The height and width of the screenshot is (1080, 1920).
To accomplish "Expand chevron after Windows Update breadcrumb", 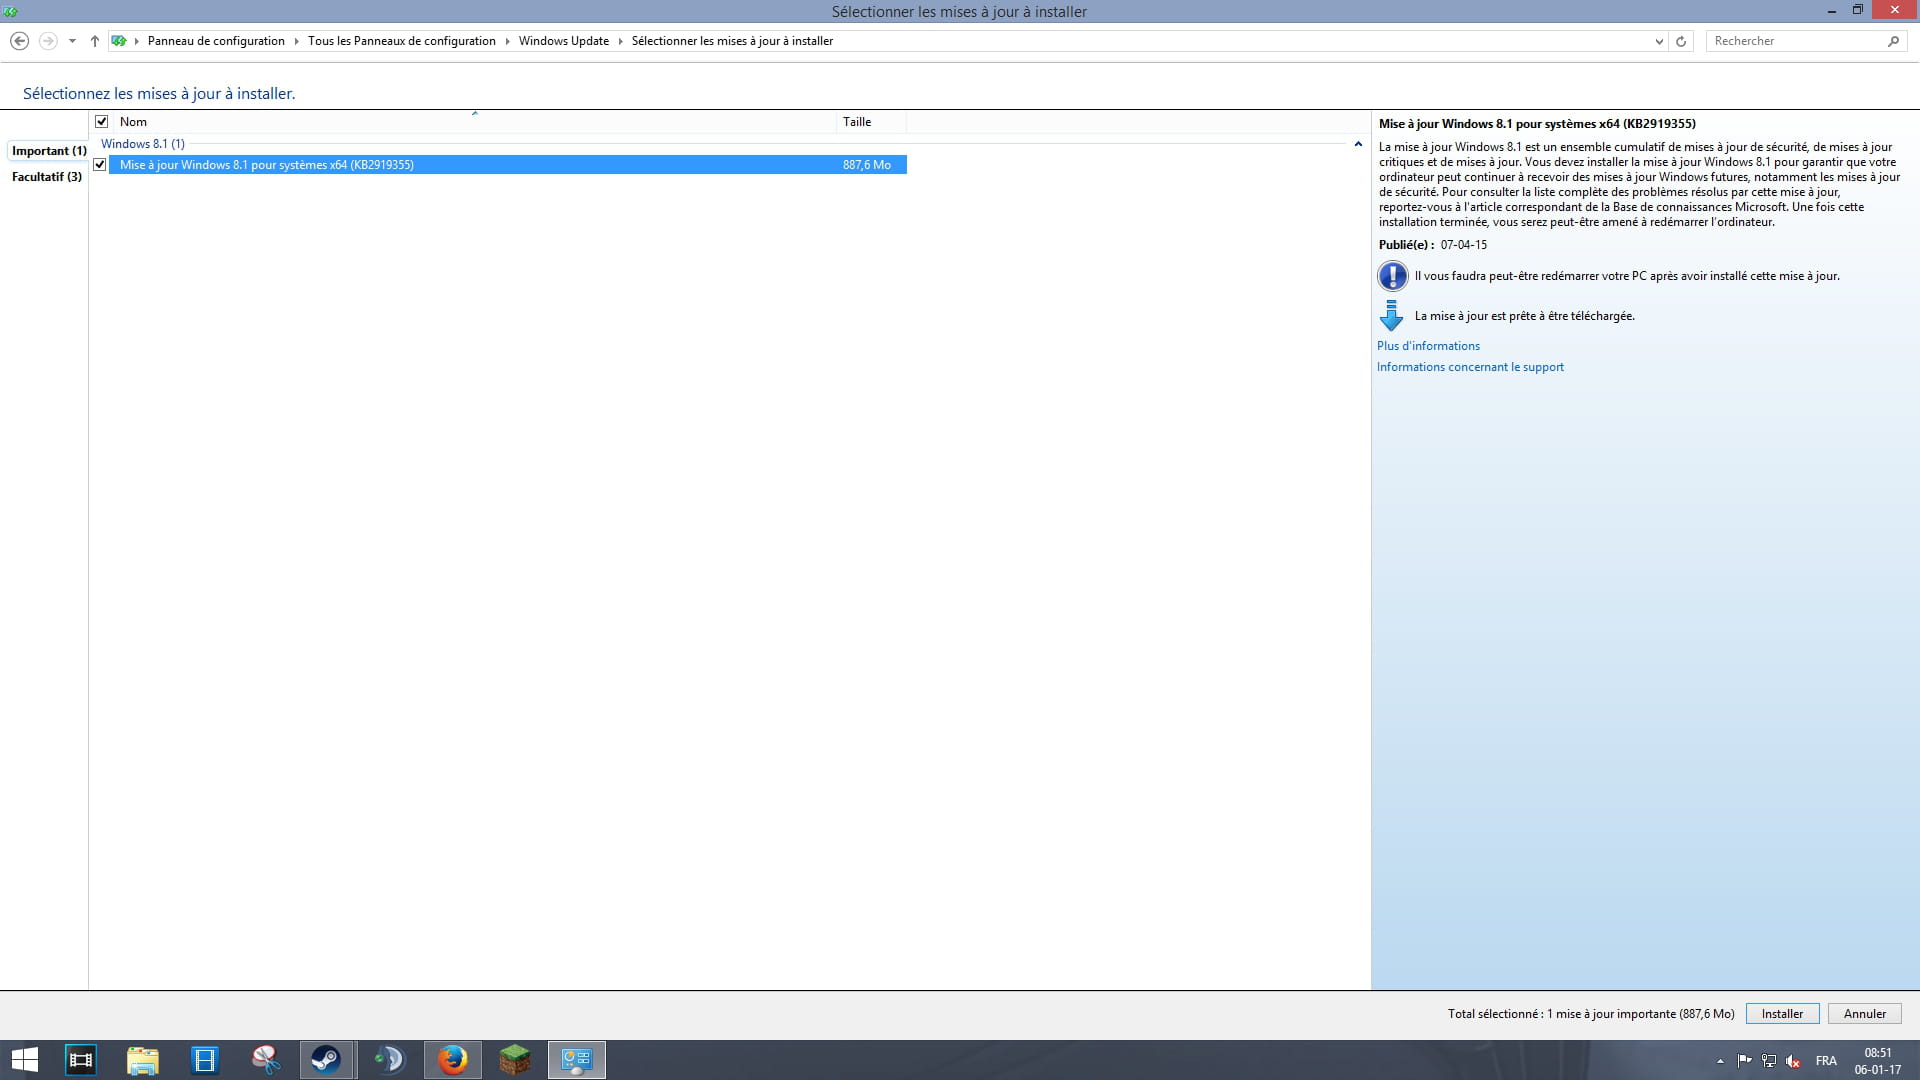I will pos(621,41).
